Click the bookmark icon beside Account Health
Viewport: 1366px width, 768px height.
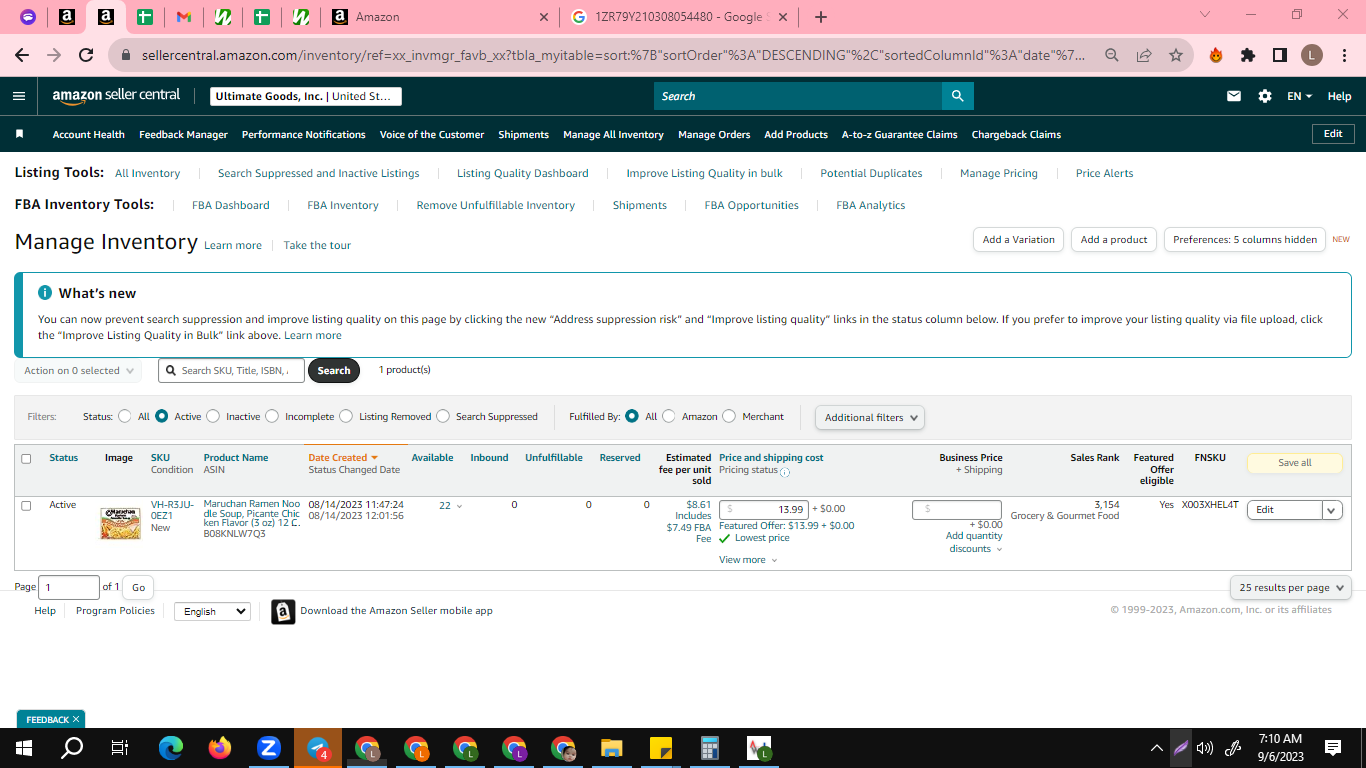[19, 134]
